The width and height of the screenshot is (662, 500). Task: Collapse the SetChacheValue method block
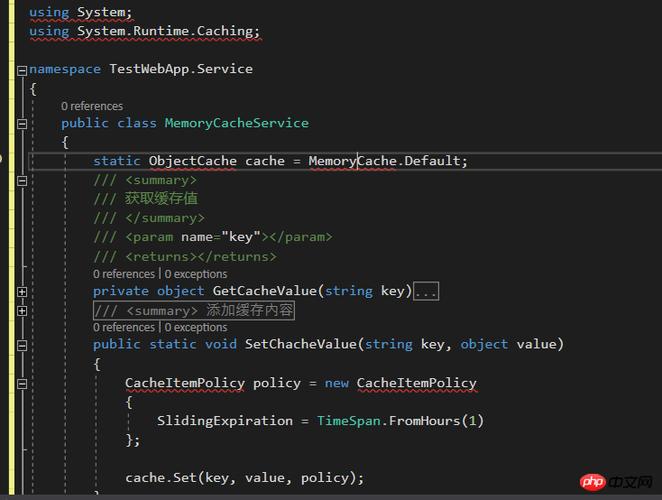coord(22,345)
